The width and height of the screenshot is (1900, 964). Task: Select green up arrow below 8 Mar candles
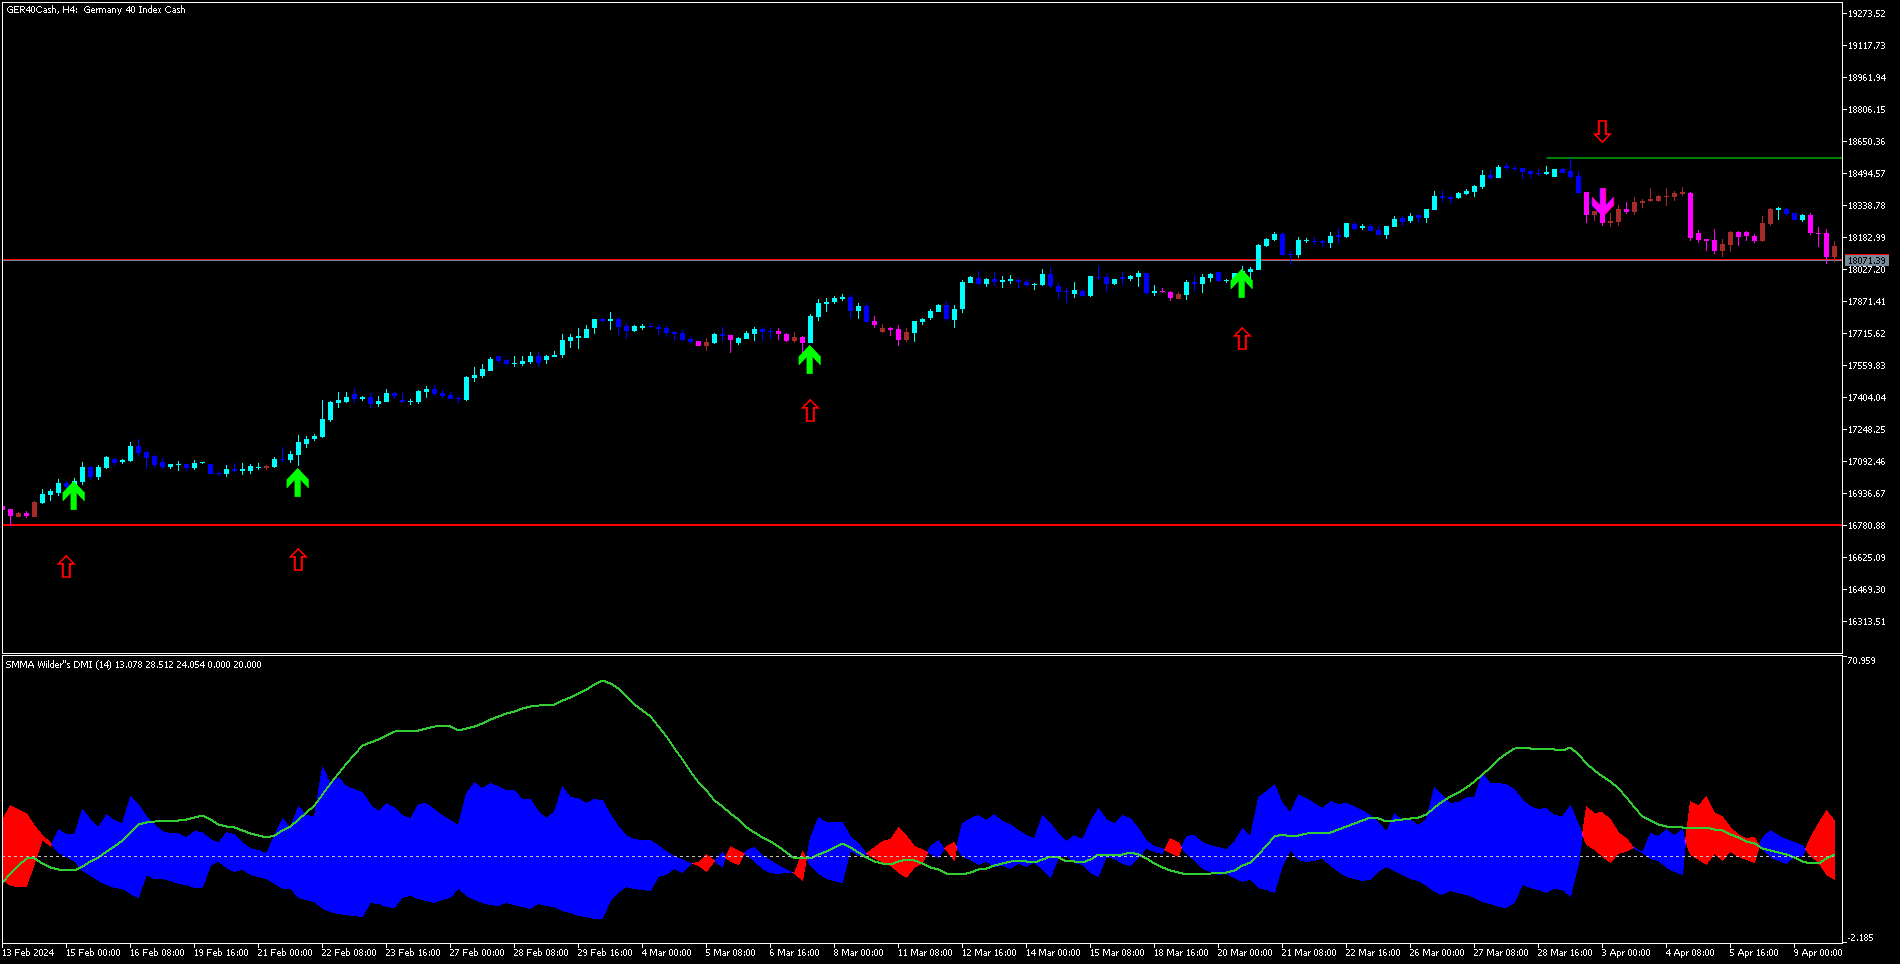click(x=809, y=359)
